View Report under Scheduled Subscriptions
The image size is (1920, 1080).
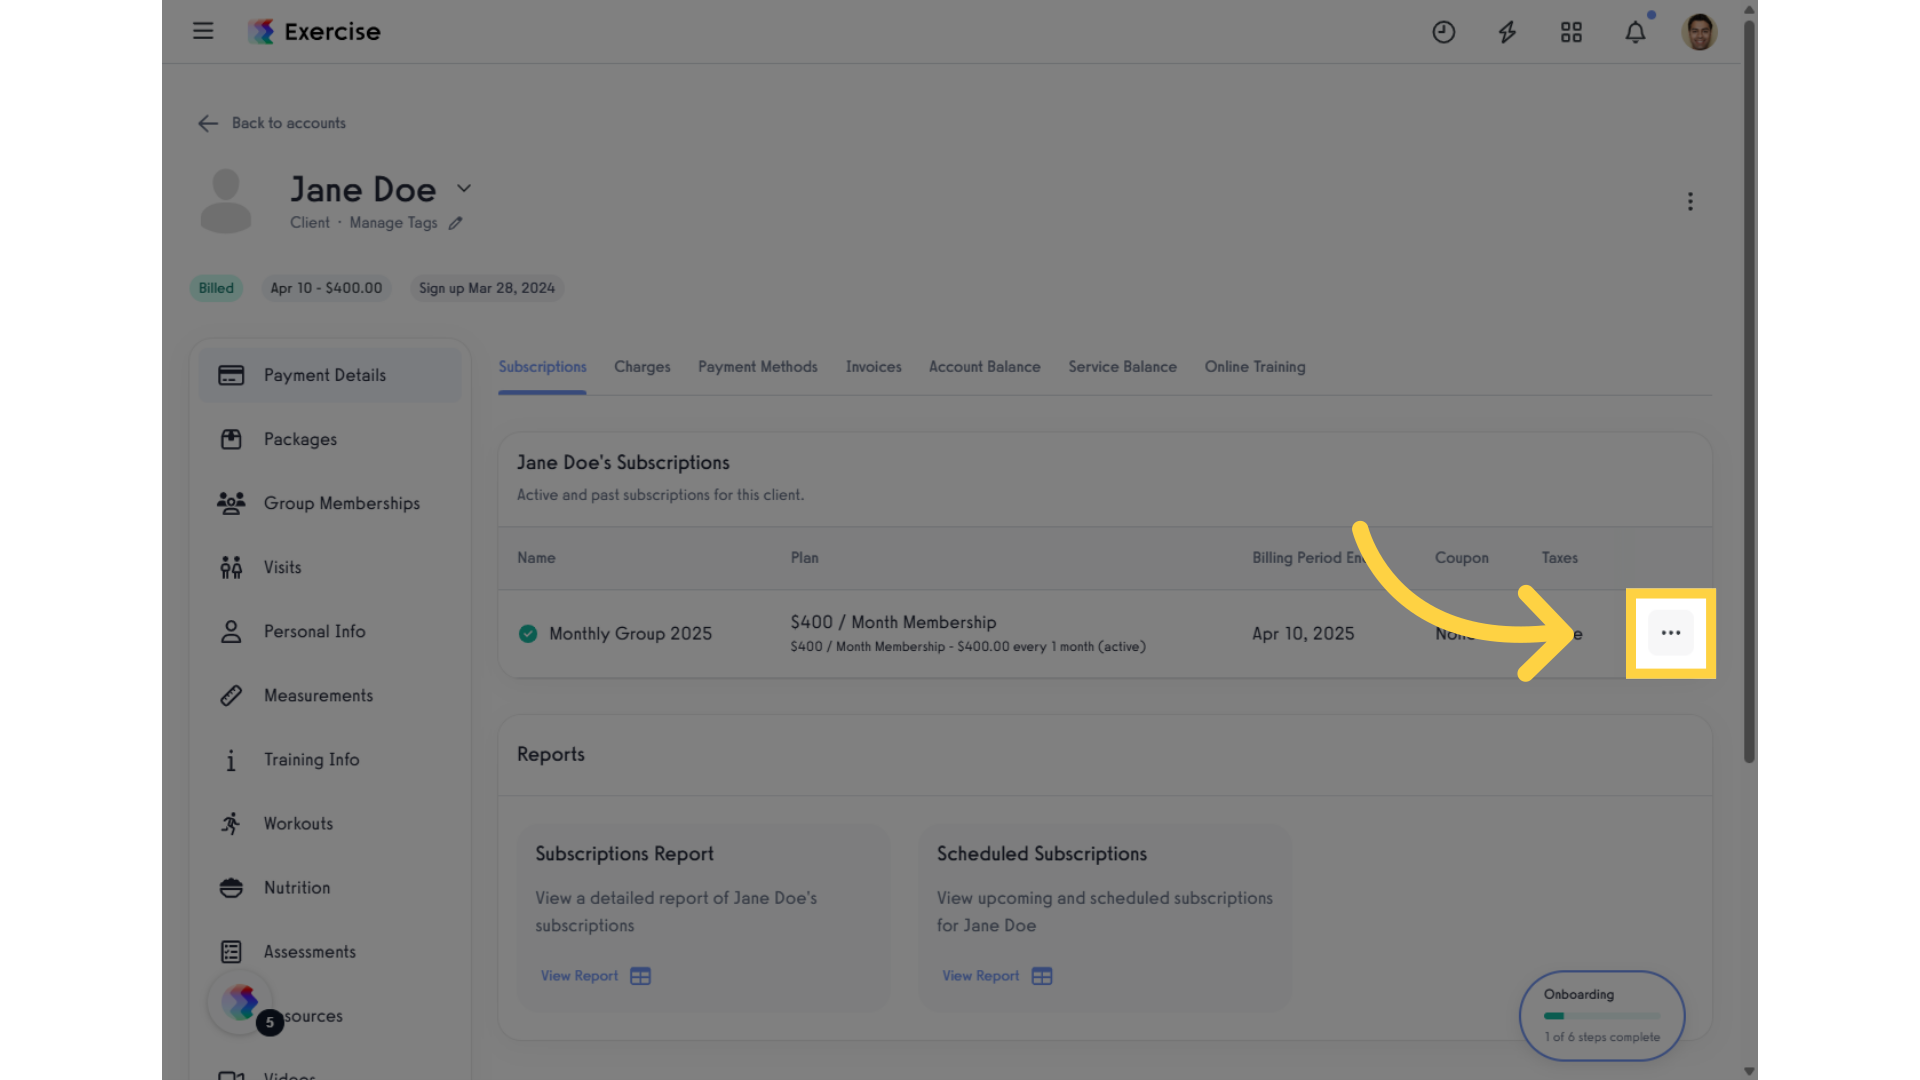(997, 976)
